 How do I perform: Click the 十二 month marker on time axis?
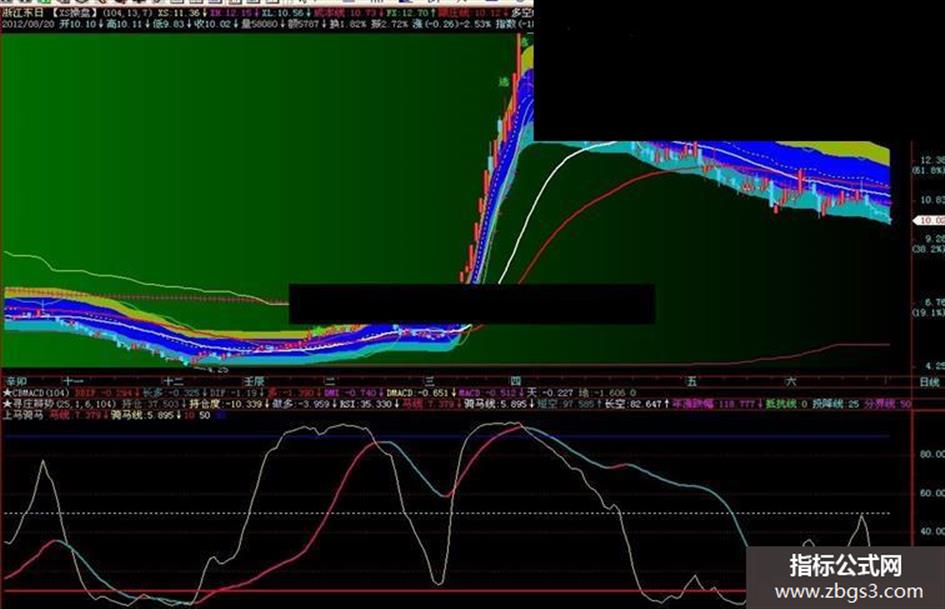point(174,382)
